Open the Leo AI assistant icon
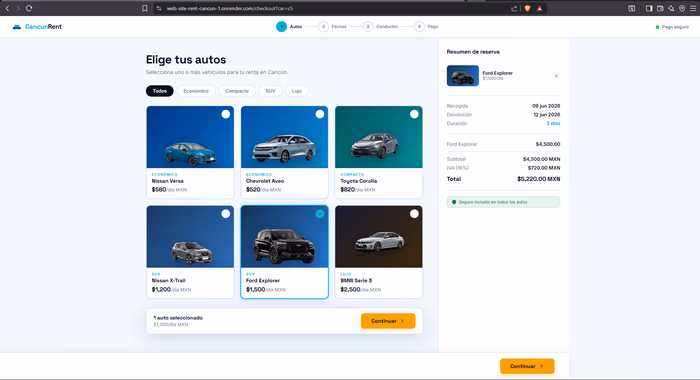 pos(671,8)
